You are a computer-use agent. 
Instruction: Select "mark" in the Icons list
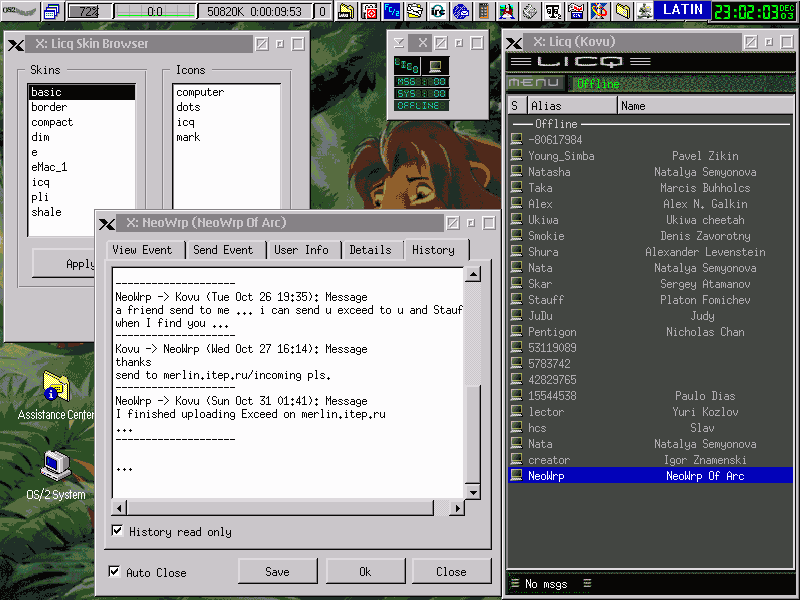tap(227, 137)
